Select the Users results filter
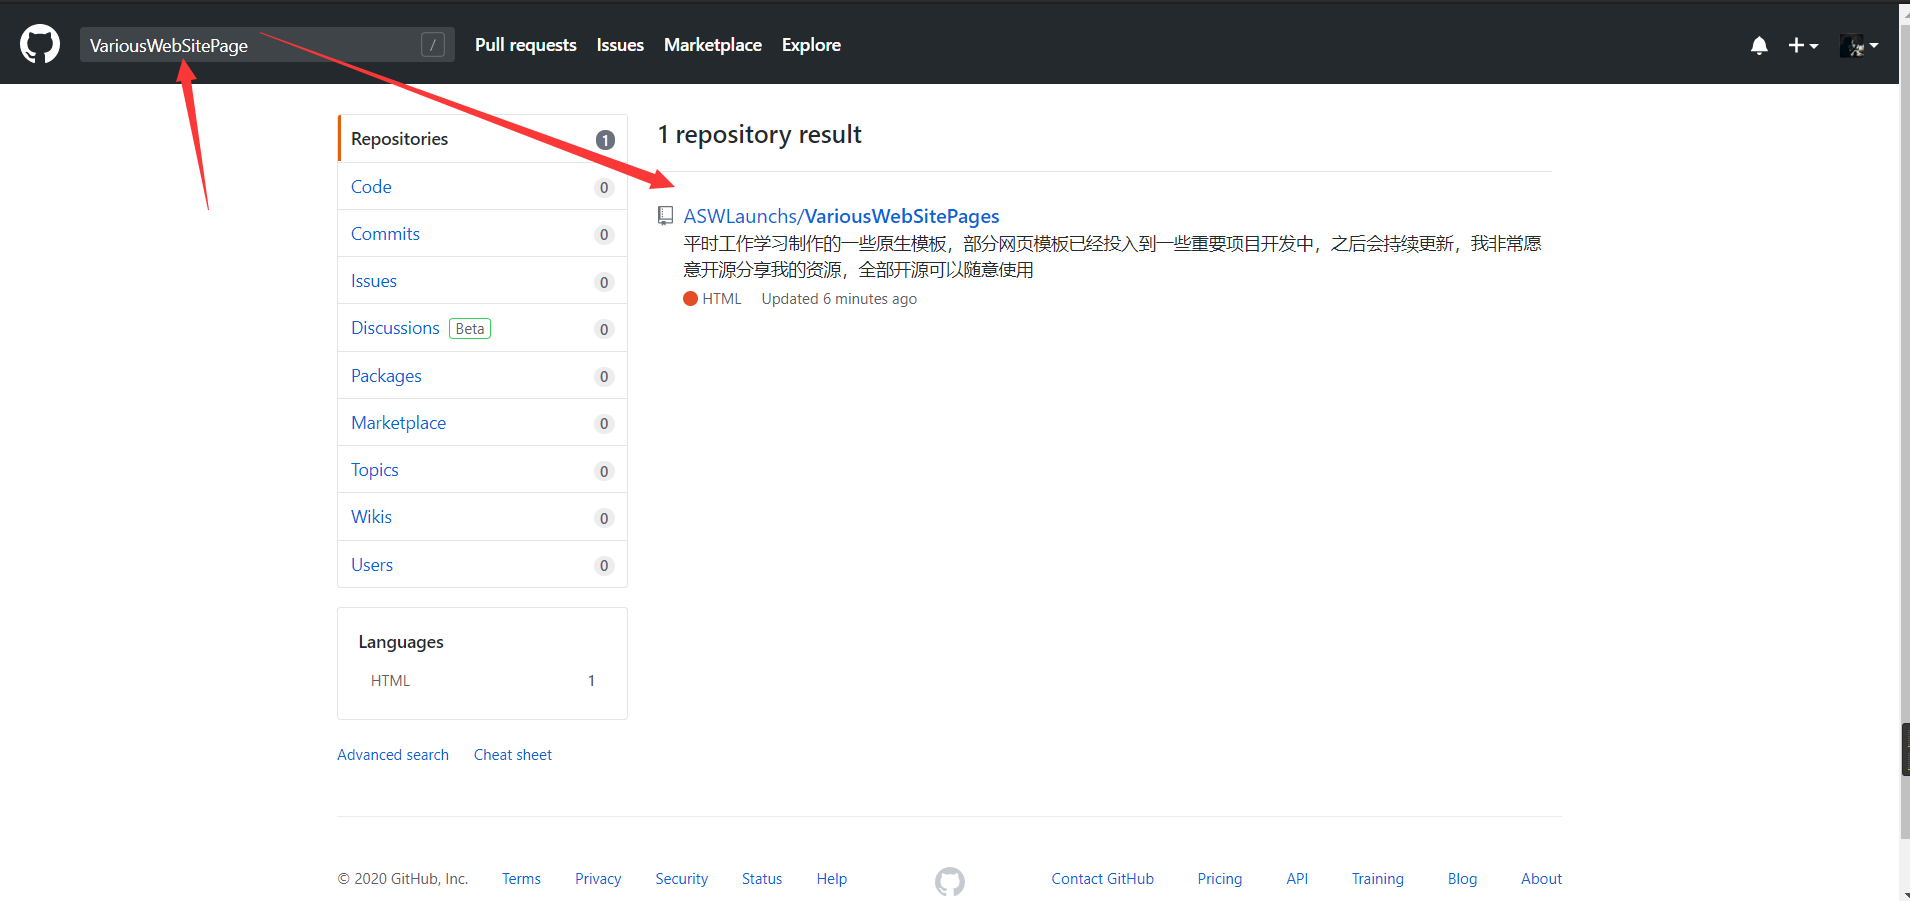Image resolution: width=1910 pixels, height=901 pixels. [483, 565]
